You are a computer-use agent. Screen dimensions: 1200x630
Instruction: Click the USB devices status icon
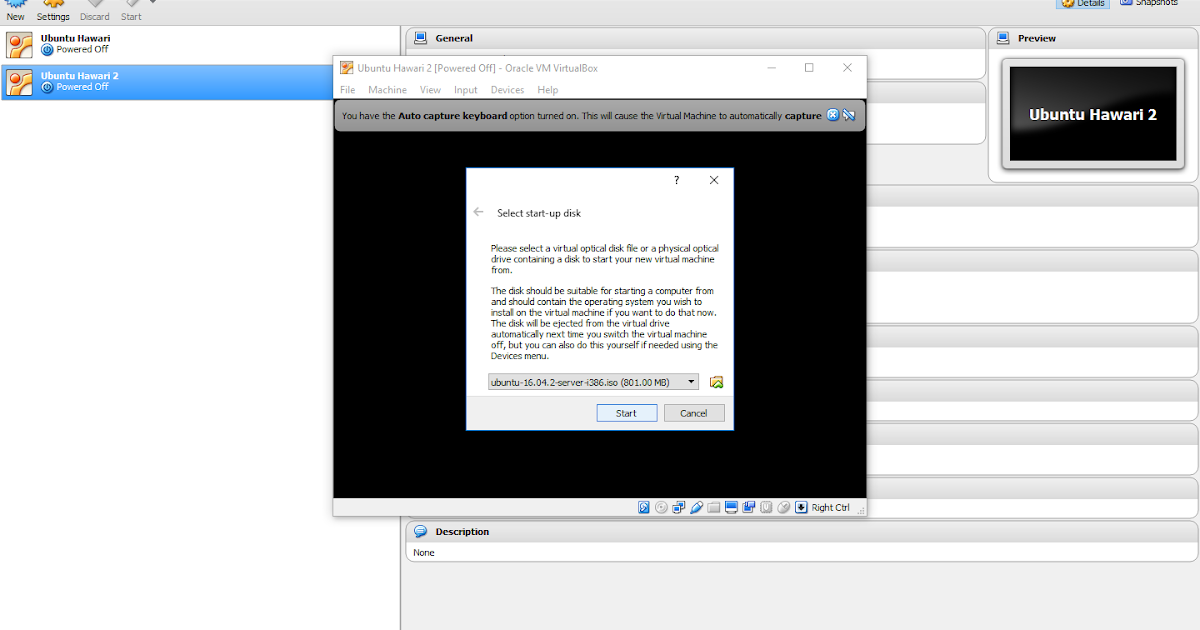pos(696,507)
